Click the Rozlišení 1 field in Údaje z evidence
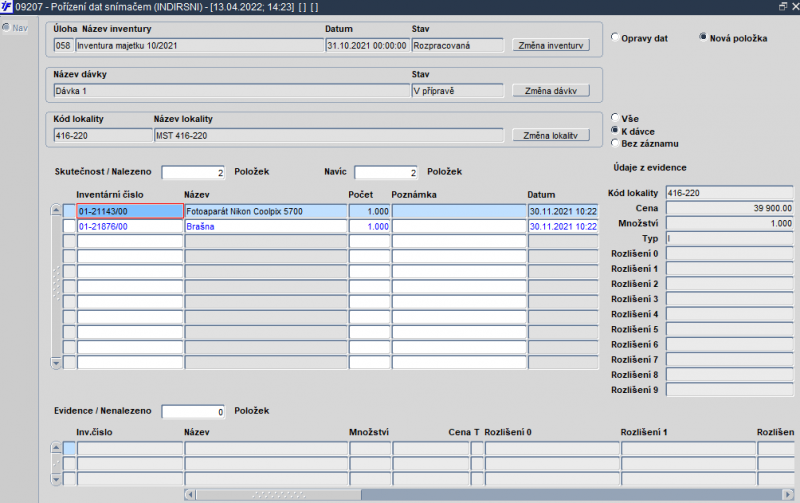The image size is (800, 503). 730,269
